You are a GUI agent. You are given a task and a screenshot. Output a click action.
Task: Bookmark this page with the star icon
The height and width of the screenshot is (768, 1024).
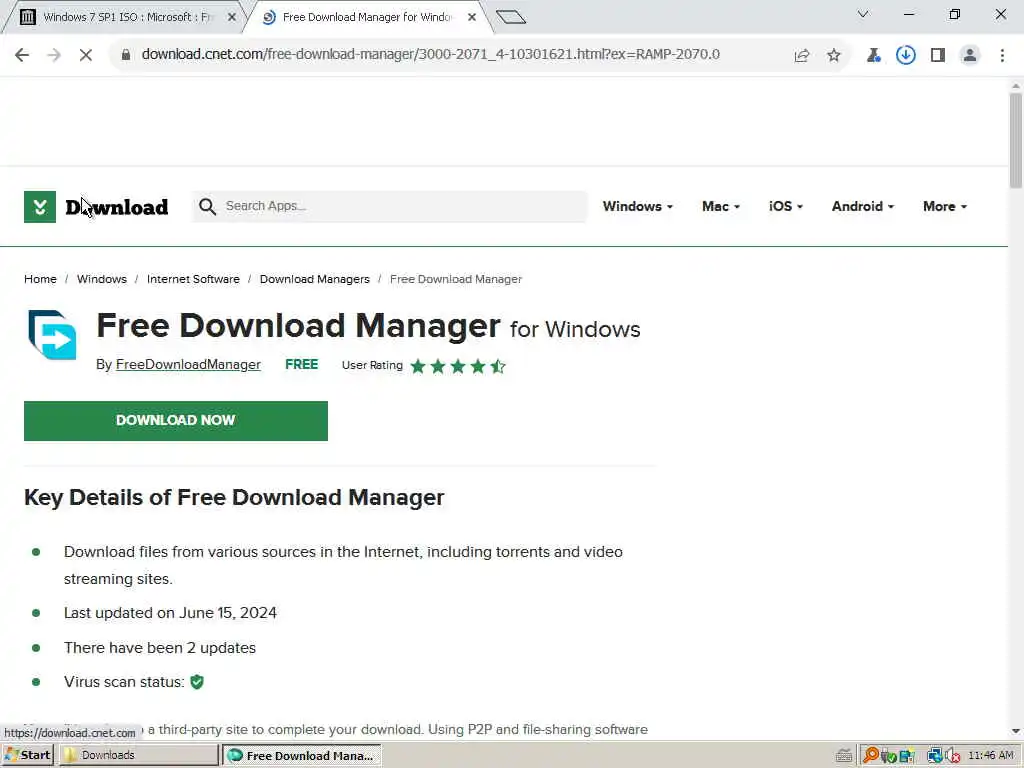(834, 56)
